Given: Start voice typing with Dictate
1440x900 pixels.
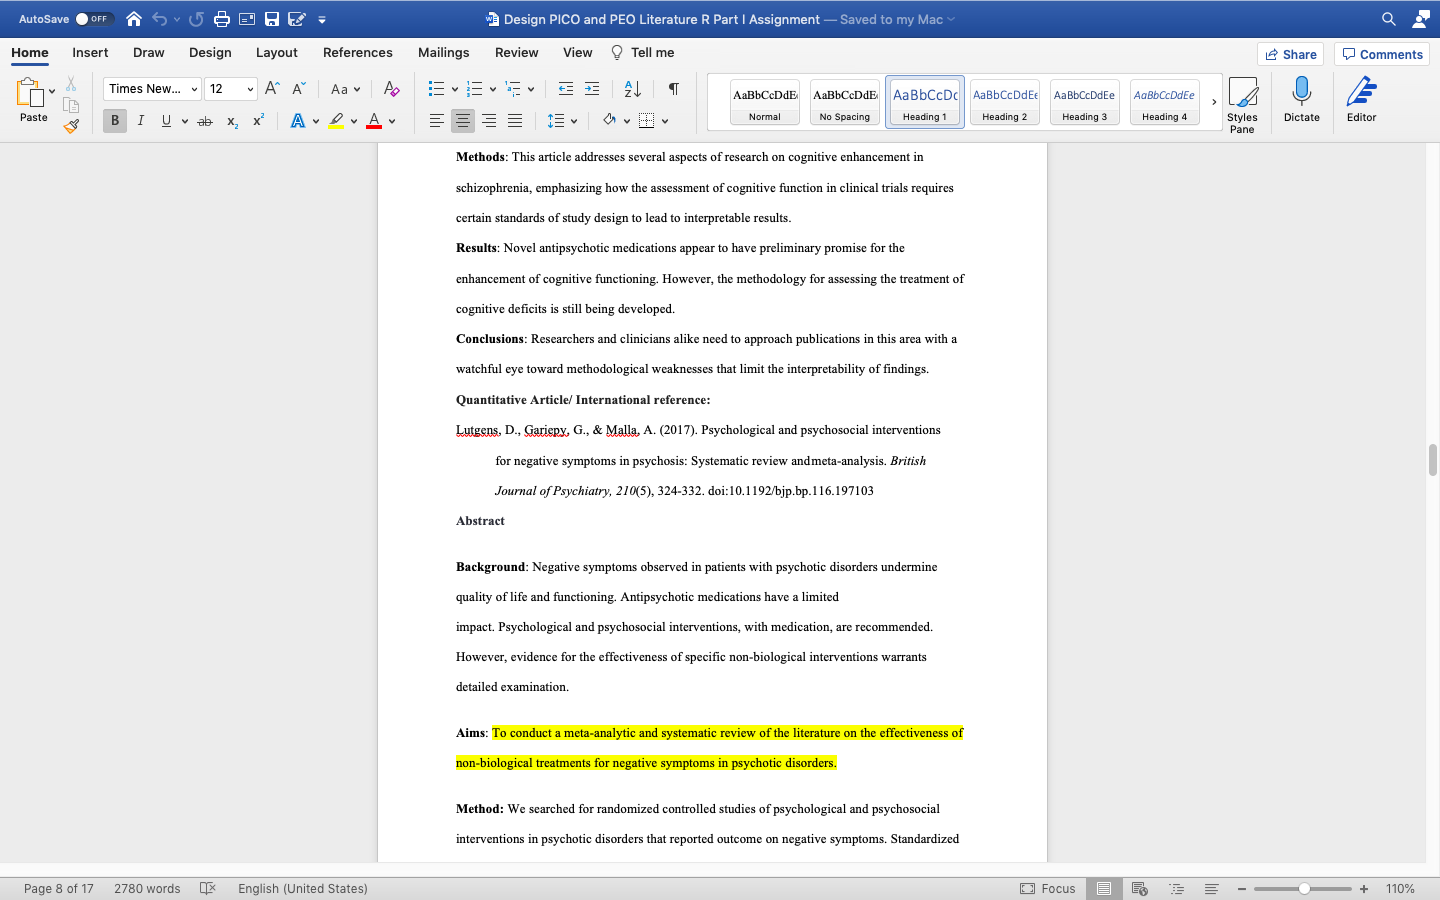Looking at the screenshot, I should click(x=1301, y=100).
